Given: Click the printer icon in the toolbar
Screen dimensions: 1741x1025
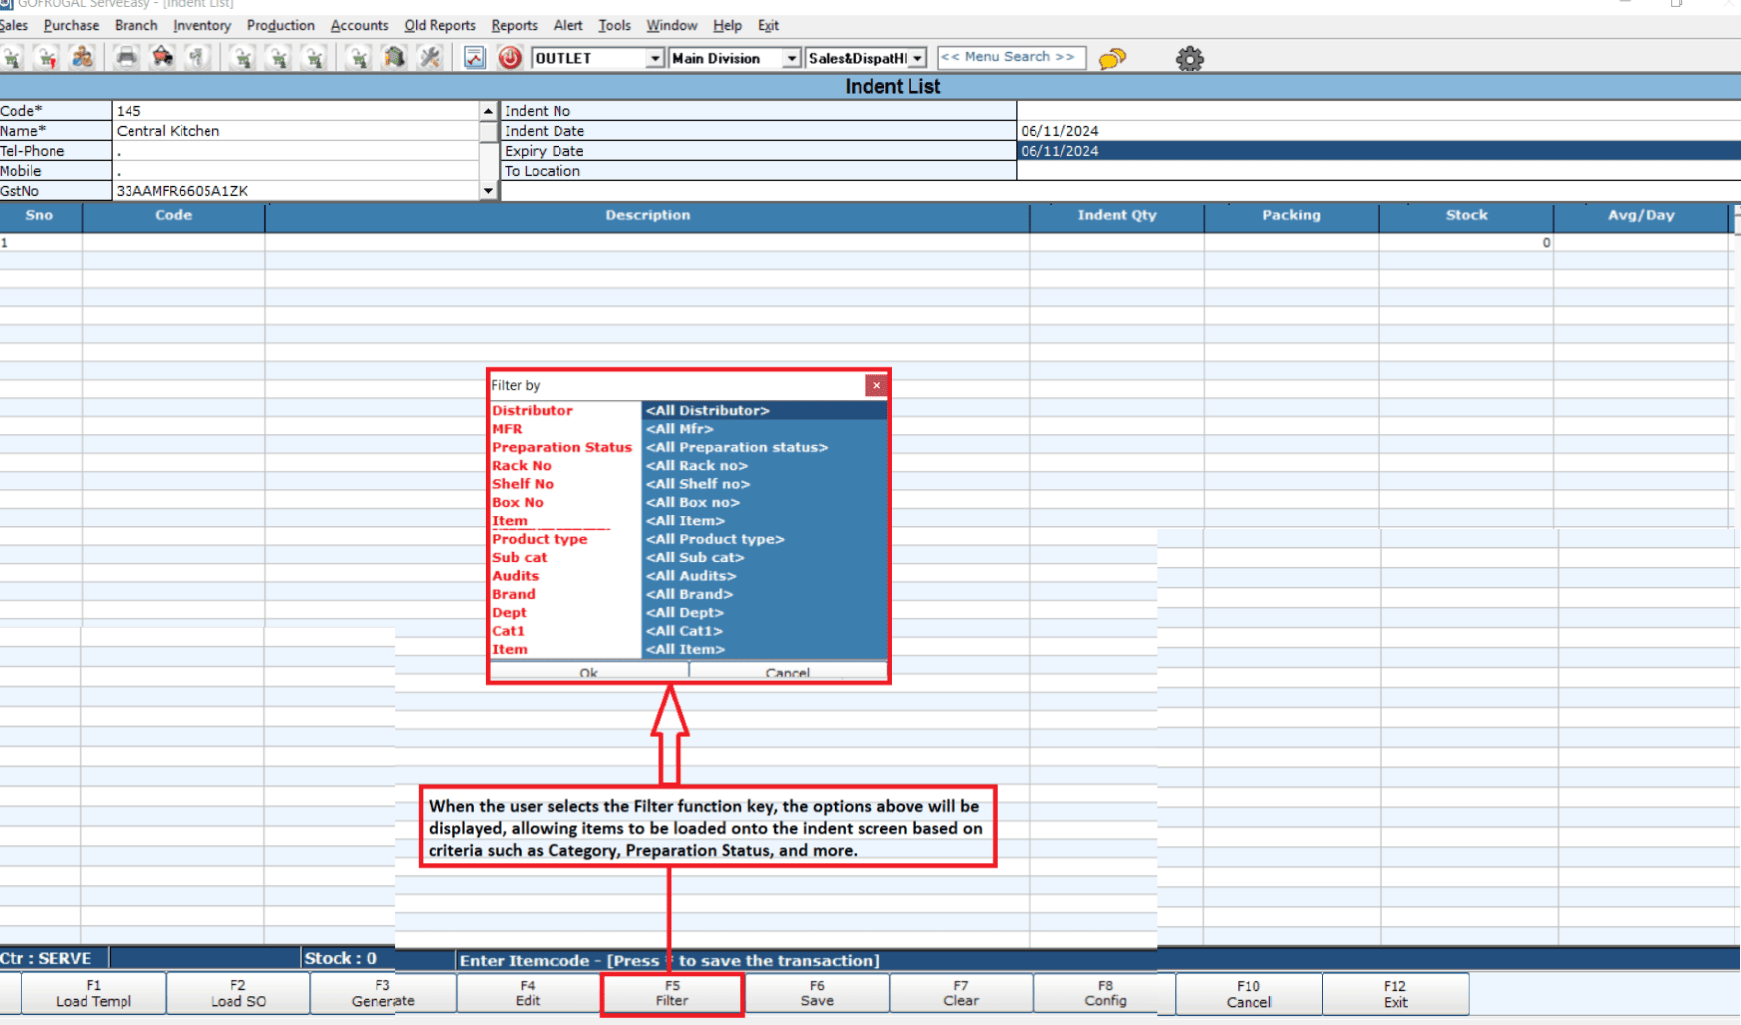Looking at the screenshot, I should [126, 58].
